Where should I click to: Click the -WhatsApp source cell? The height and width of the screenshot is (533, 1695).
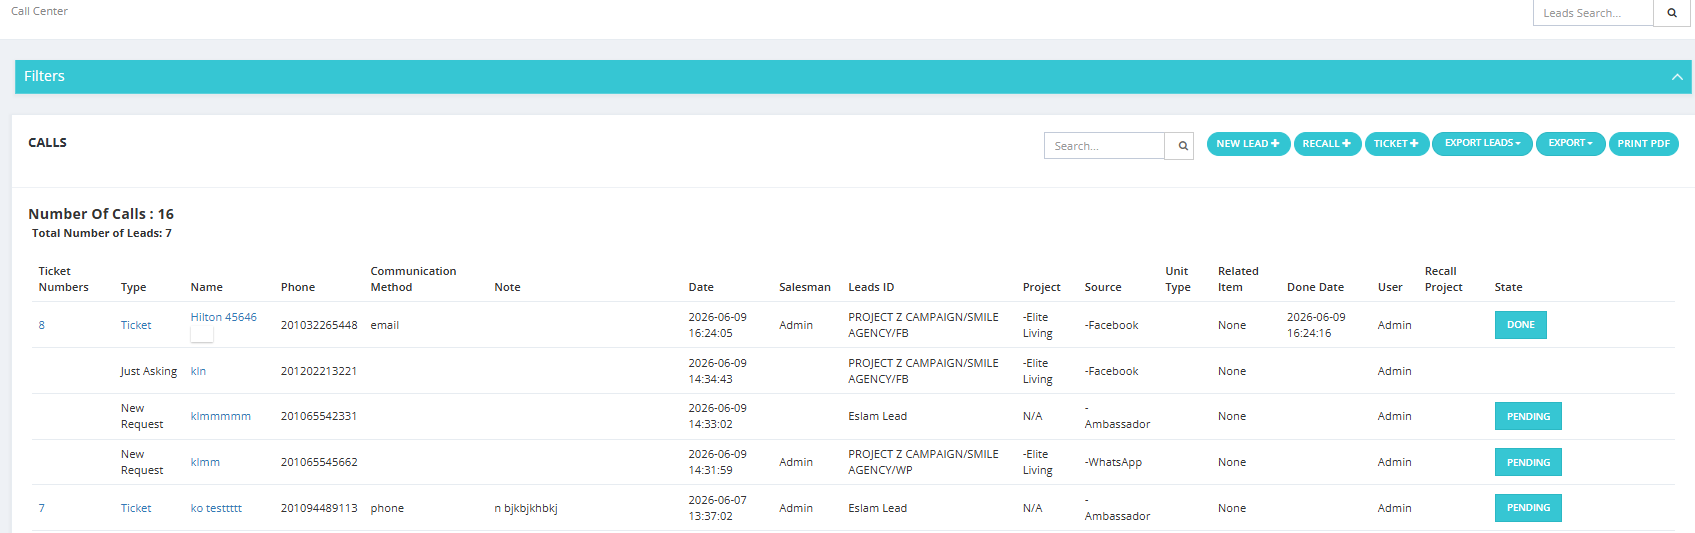(x=1113, y=462)
